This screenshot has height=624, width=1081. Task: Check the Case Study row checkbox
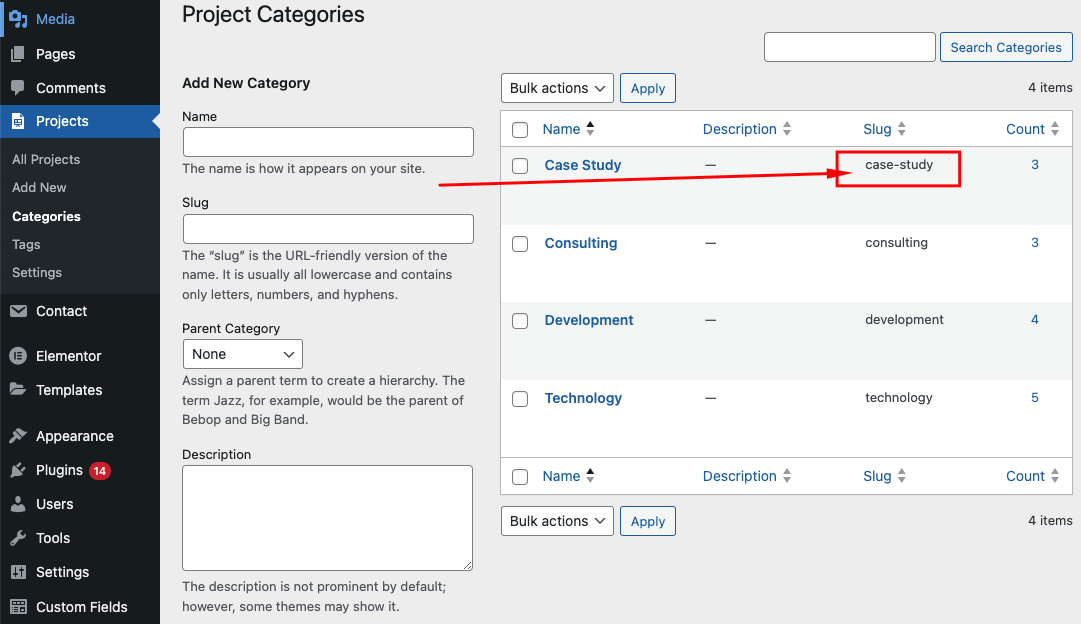[x=521, y=166]
